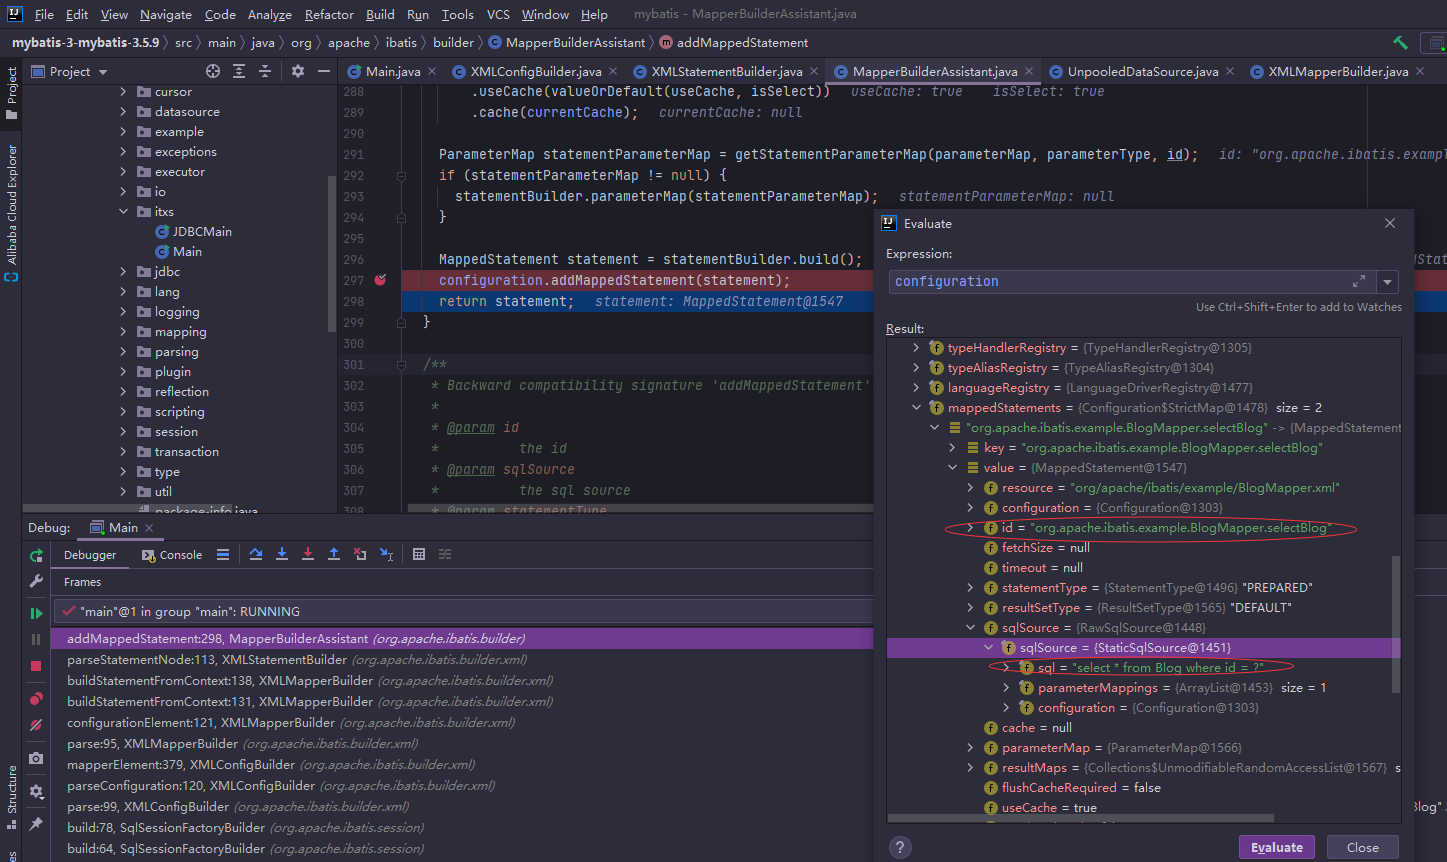Open the Structure side panel
The image size is (1447, 862).
click(12, 798)
